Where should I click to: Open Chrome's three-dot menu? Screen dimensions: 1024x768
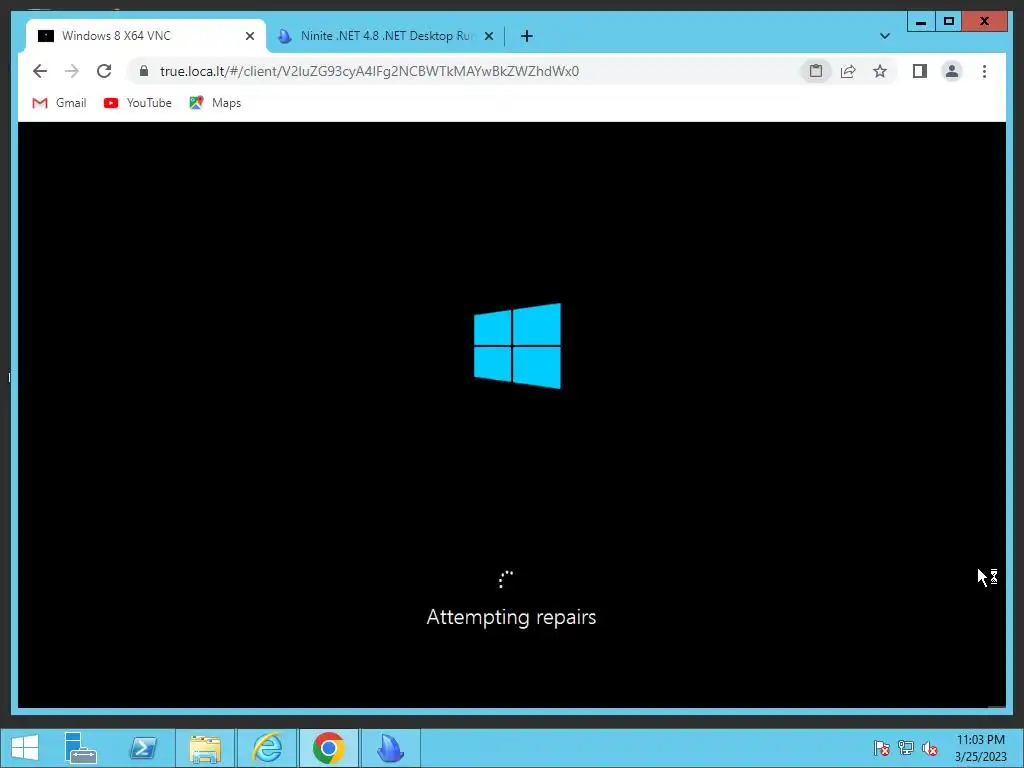coord(984,71)
